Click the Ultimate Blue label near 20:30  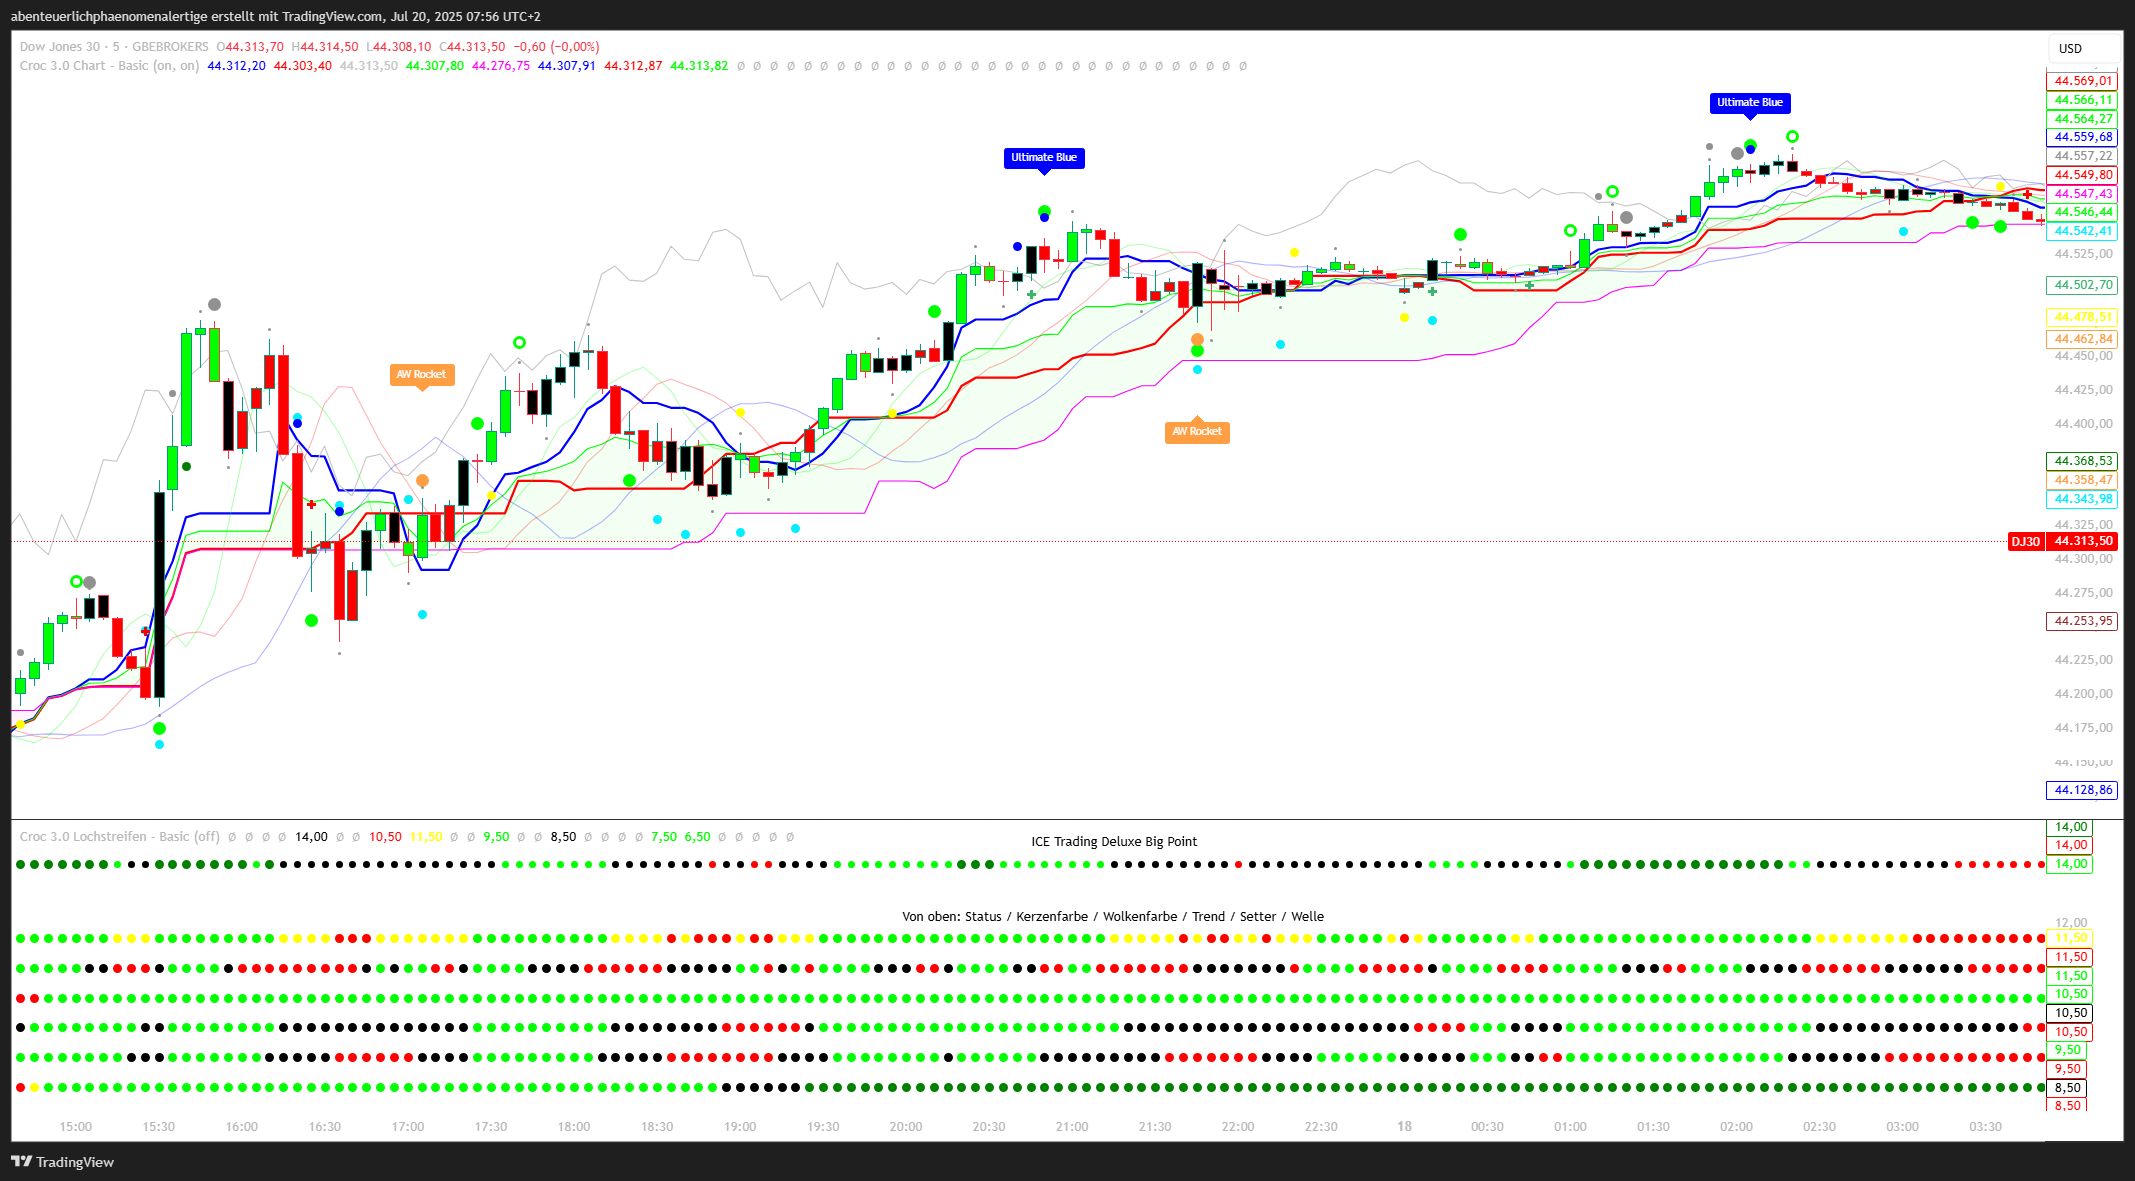pyautogui.click(x=1043, y=158)
